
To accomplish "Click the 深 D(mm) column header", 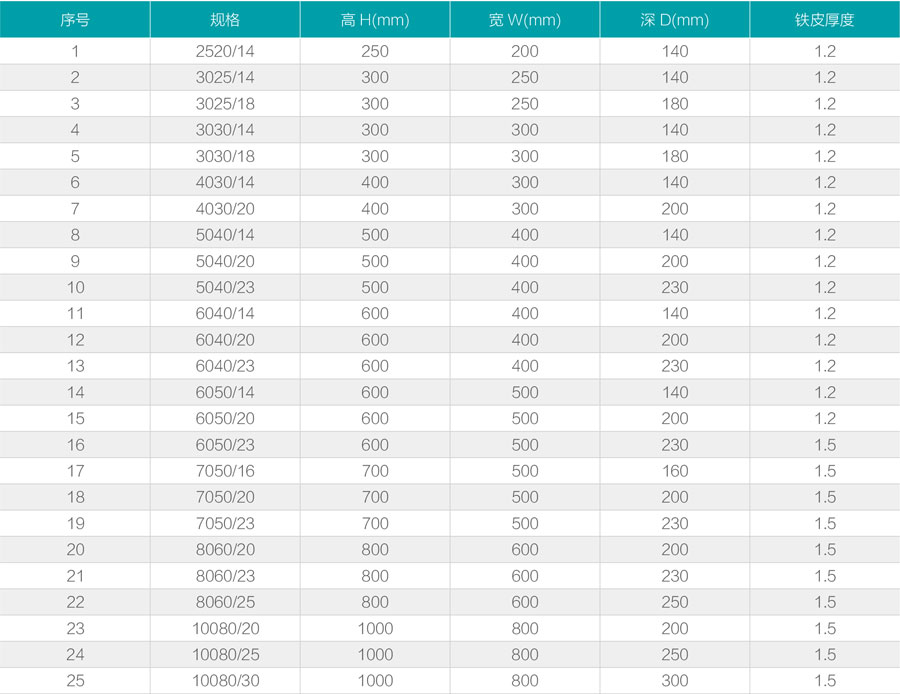I will click(x=675, y=20).
